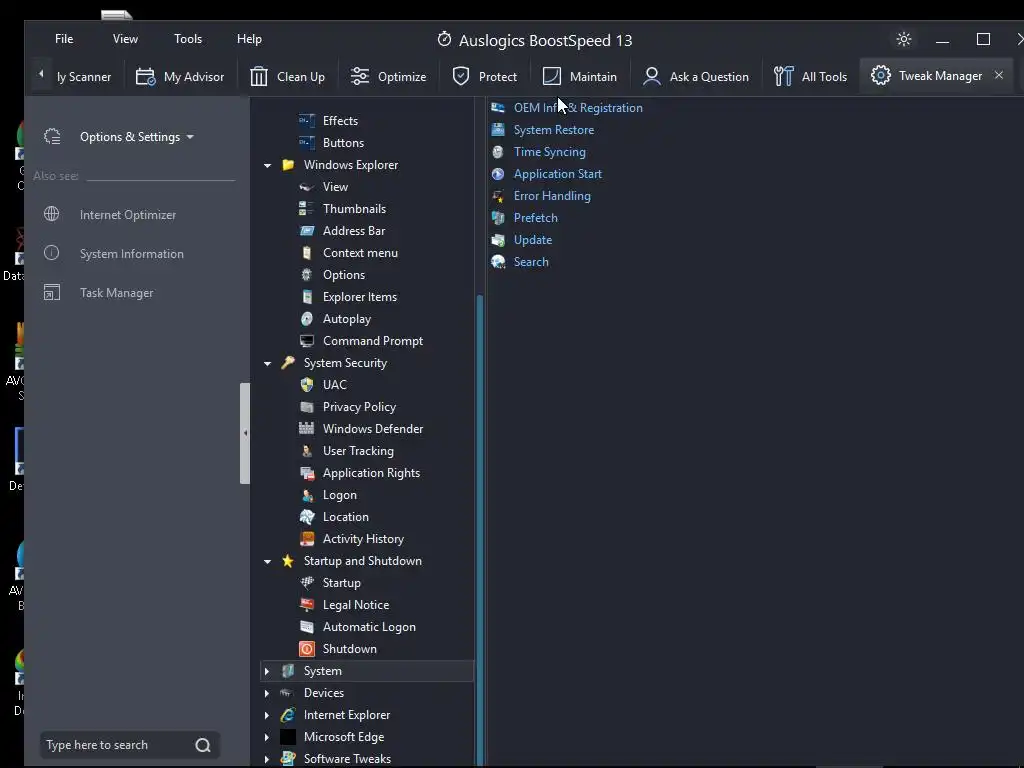Click the Automatic Logon icon

coord(306,627)
